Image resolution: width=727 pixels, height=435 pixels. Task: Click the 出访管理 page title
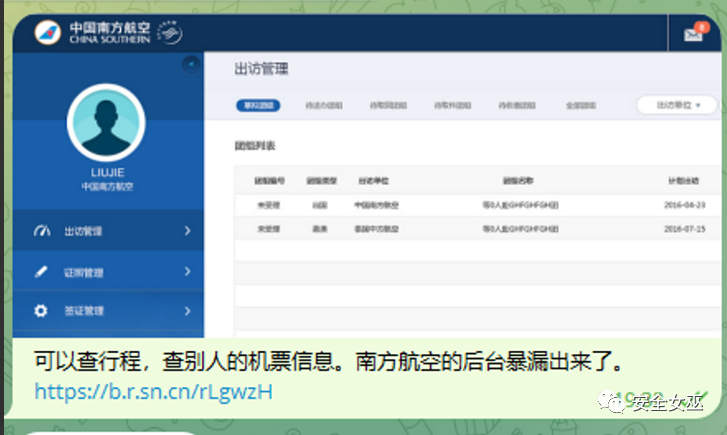tap(261, 69)
